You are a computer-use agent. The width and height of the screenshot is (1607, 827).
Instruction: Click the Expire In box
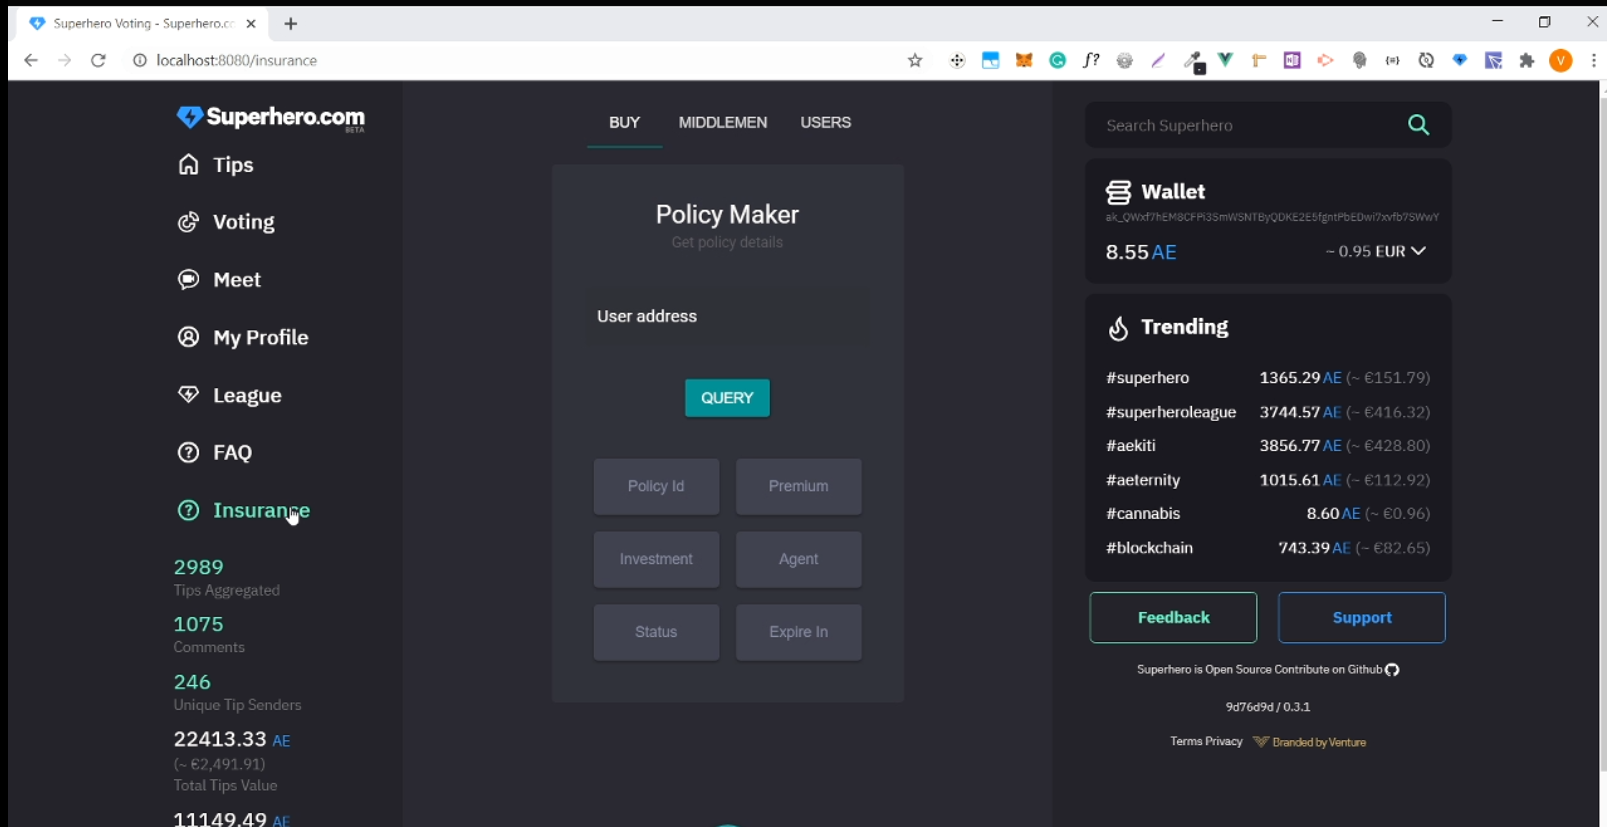(799, 633)
